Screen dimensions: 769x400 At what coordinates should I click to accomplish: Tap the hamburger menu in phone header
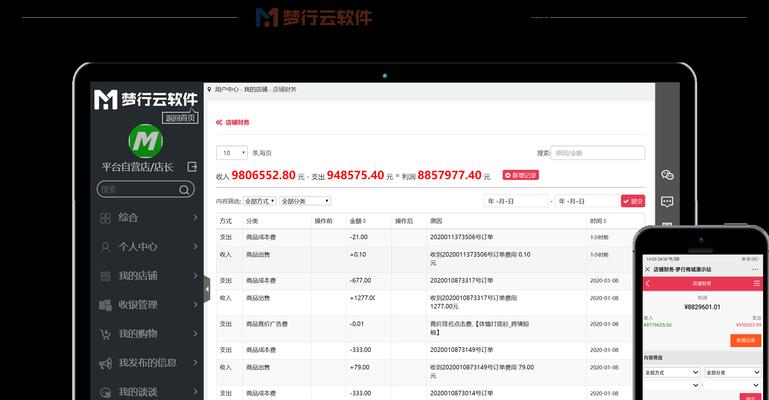pos(757,283)
